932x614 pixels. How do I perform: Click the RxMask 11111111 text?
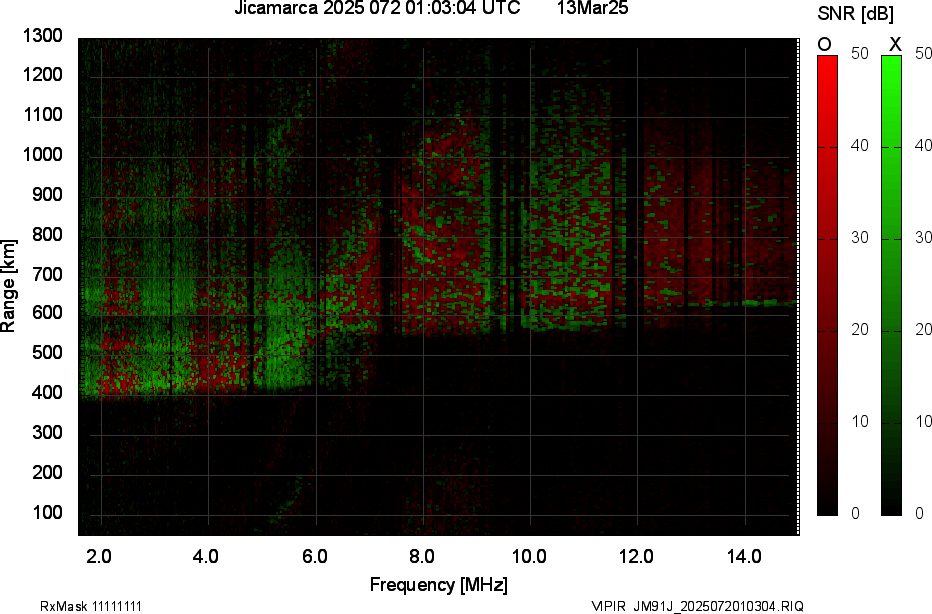click(76, 606)
